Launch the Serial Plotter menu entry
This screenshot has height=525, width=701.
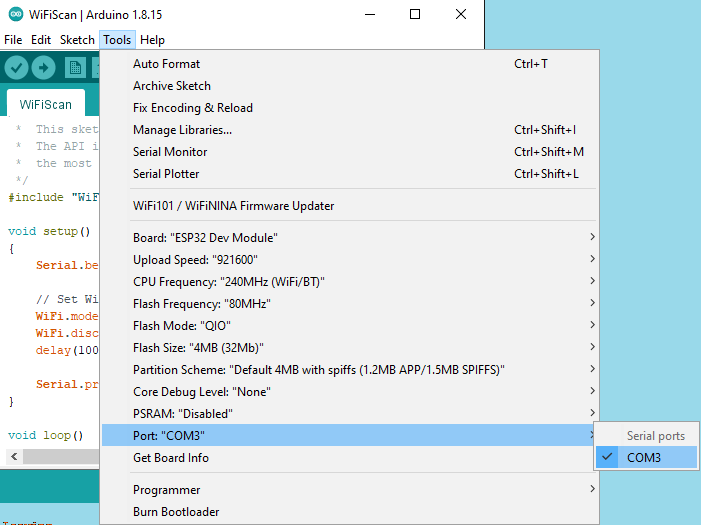click(350, 174)
